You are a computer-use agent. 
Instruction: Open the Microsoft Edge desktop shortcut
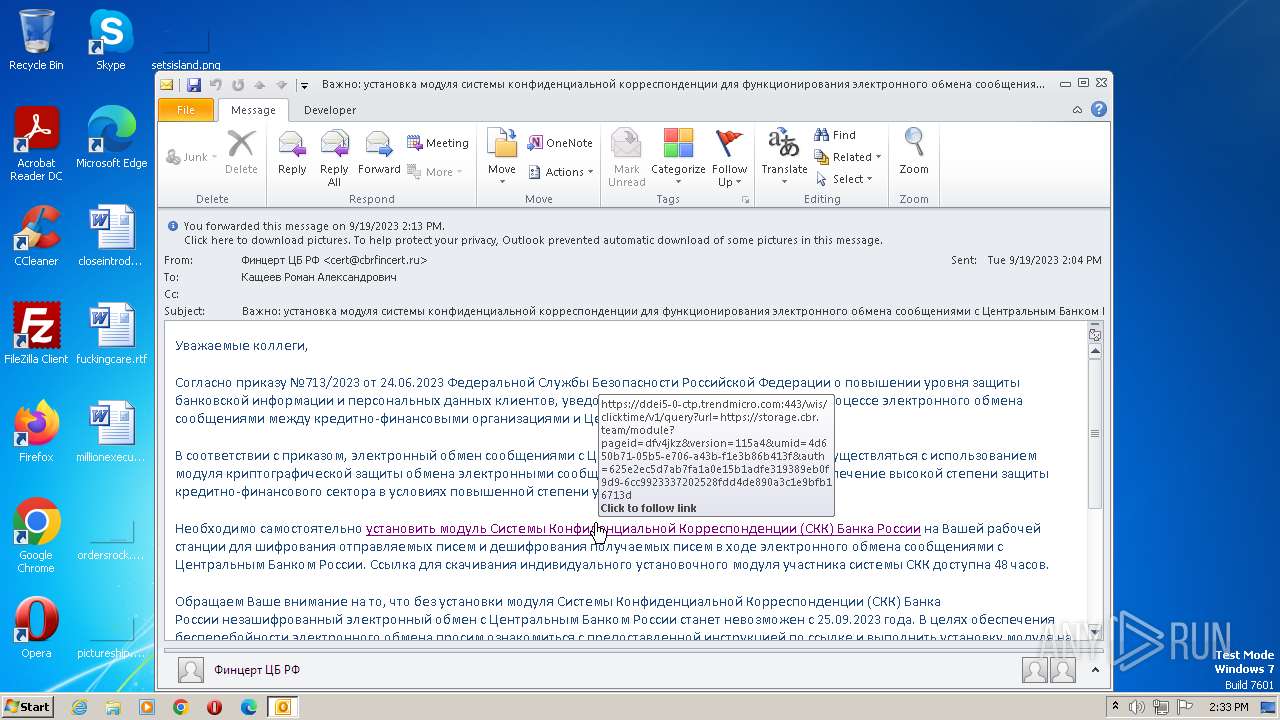111,138
